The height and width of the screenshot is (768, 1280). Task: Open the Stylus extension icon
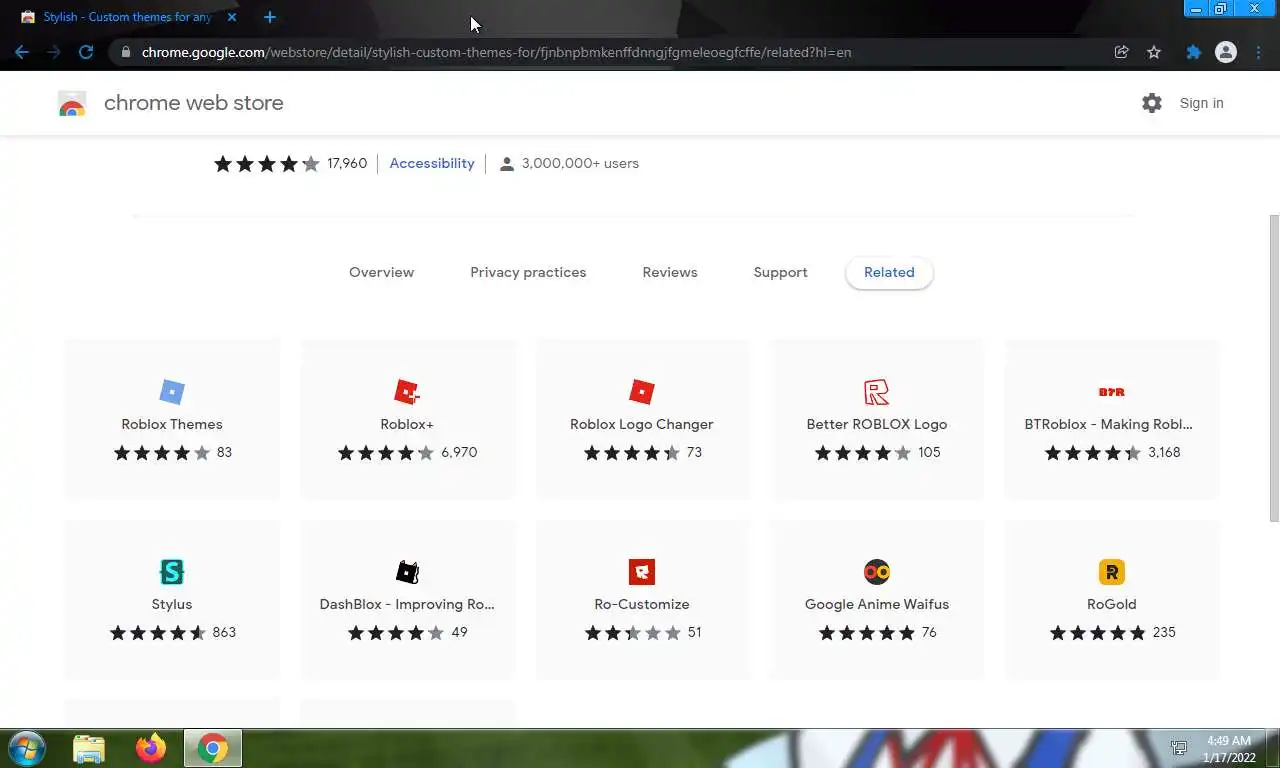[x=172, y=572]
